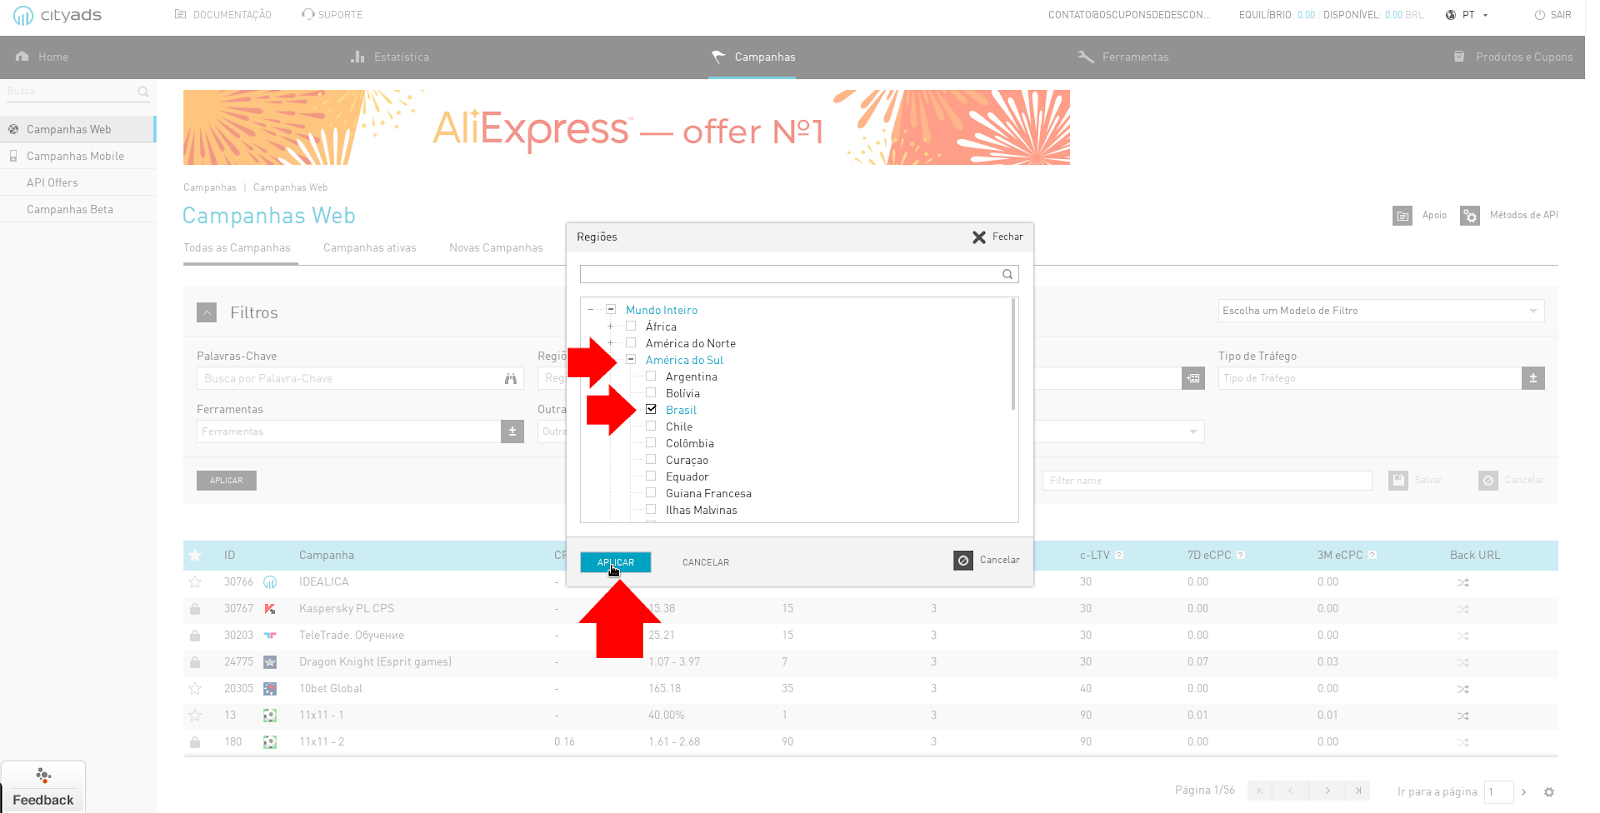Click the Salvar disk icon
This screenshot has width=1600, height=813.
coord(1398,481)
